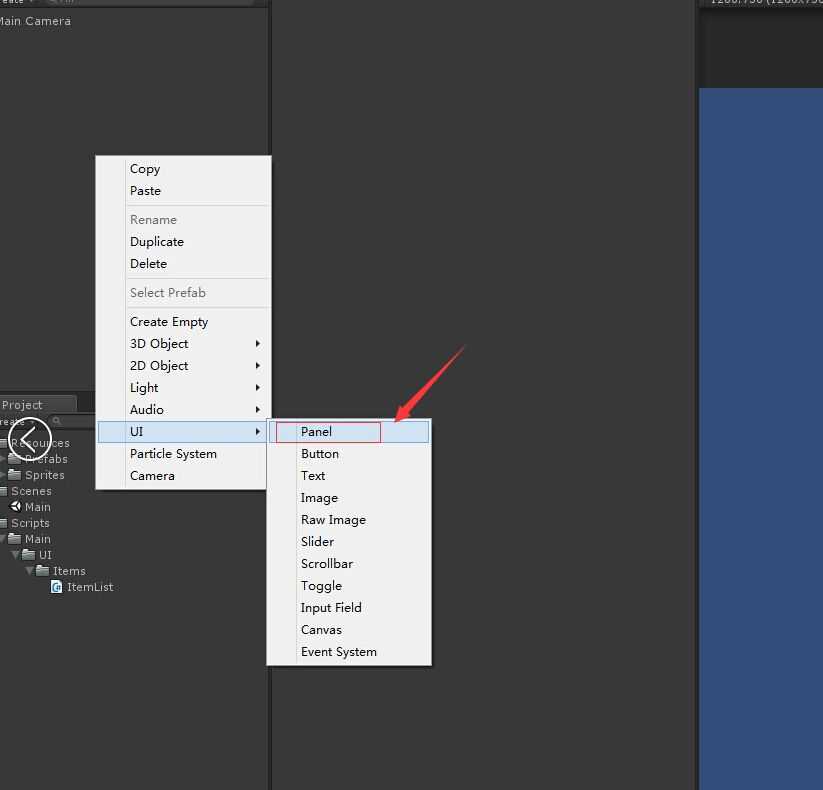823x790 pixels.
Task: Click the UI folder icon
Action: pos(28,555)
